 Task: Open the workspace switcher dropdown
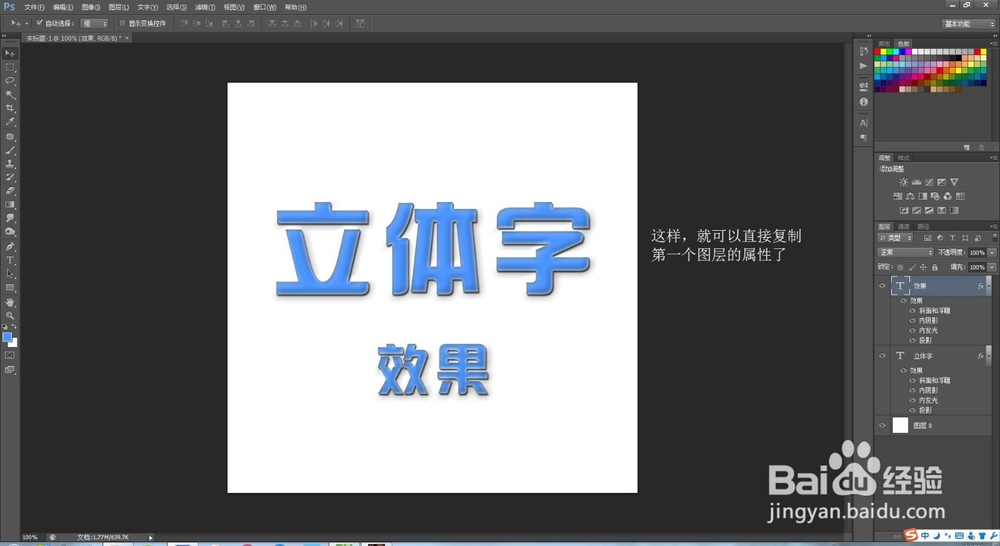(969, 24)
